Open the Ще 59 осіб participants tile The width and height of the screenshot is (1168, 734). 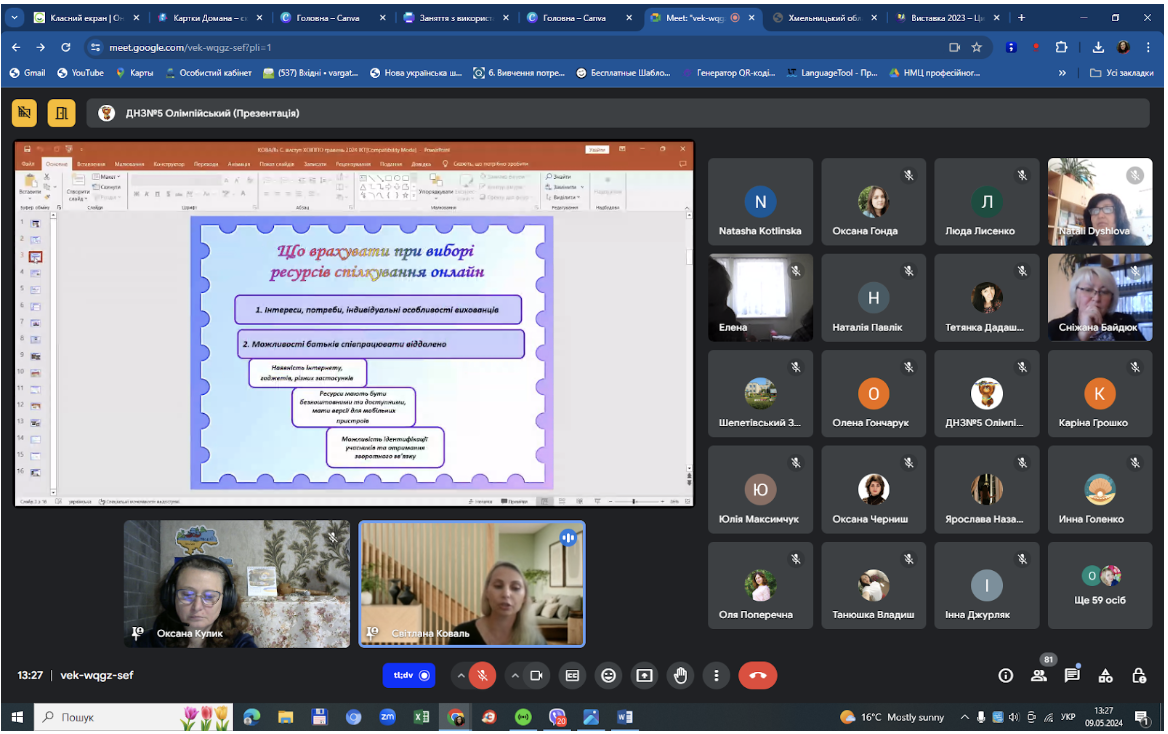(1099, 586)
